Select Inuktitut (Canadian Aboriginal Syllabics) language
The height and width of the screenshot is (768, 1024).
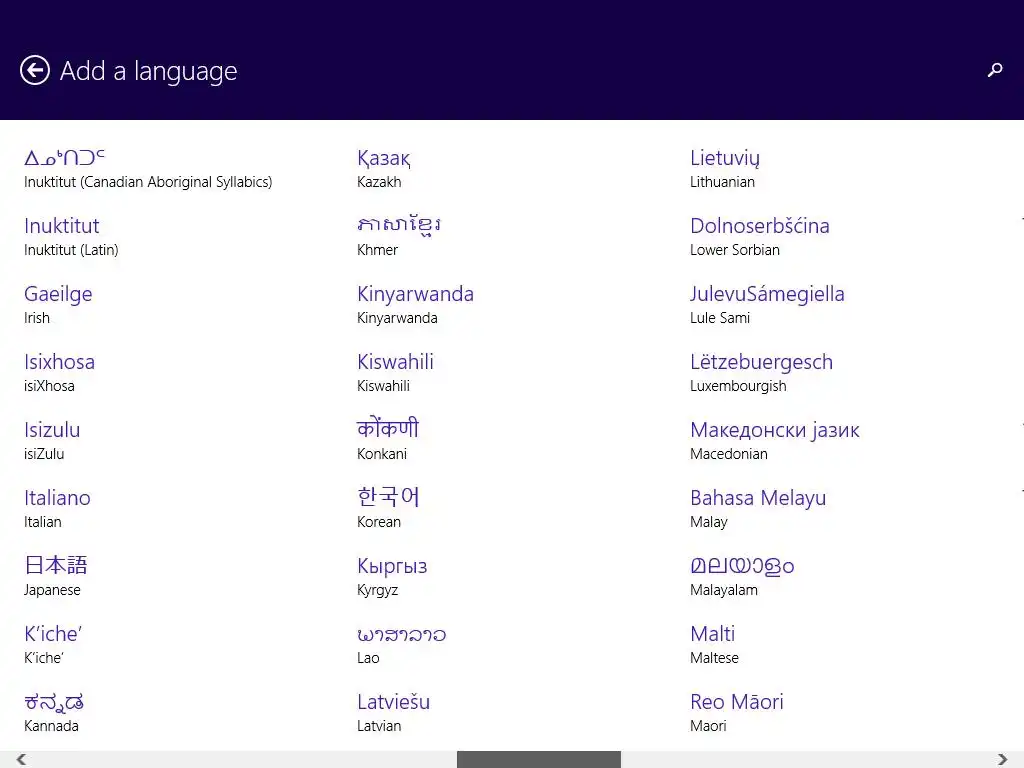pyautogui.click(x=148, y=169)
